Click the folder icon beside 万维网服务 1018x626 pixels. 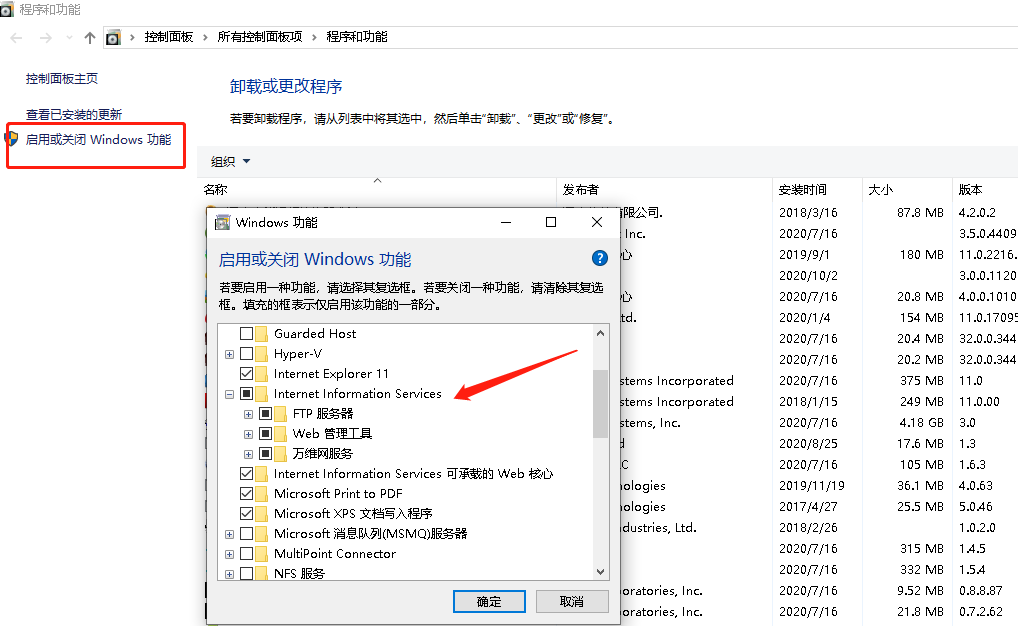pyautogui.click(x=280, y=453)
